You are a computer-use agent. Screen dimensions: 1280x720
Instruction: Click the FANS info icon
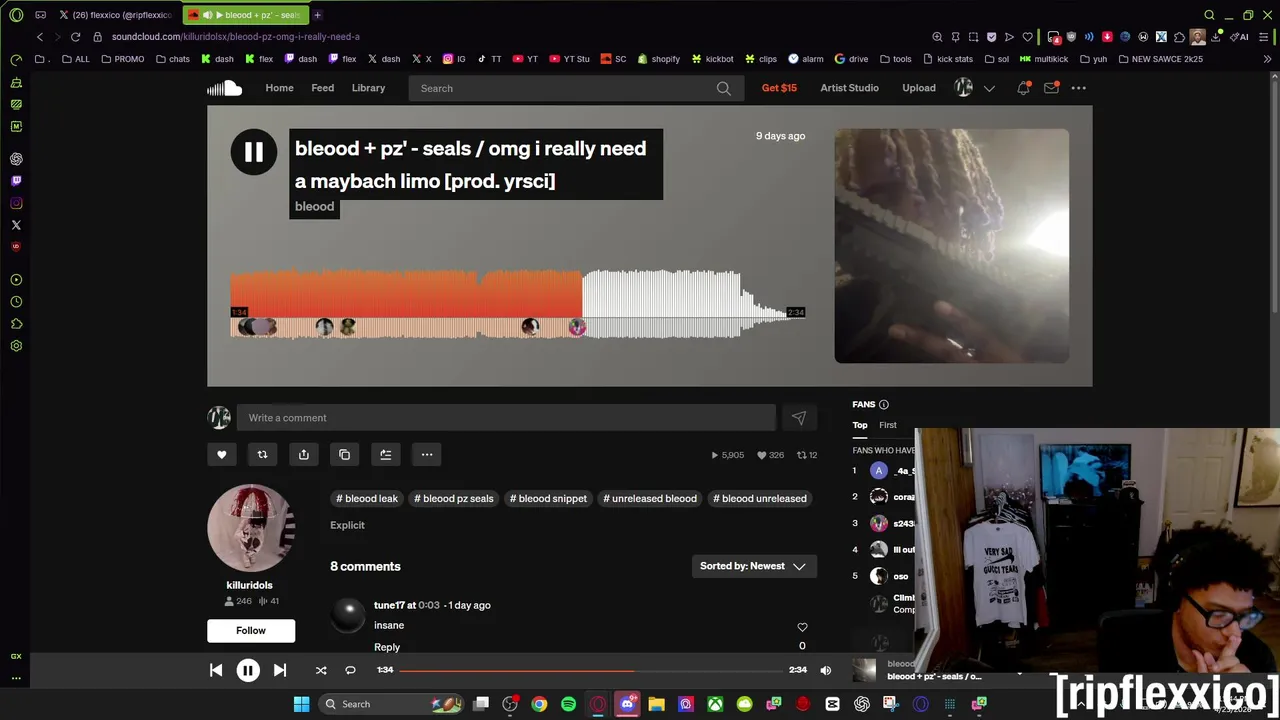point(883,404)
